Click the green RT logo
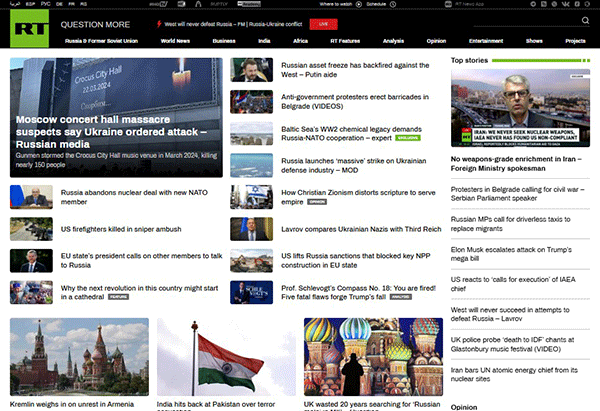Screen dimensions: 600x411 pos(29,29)
